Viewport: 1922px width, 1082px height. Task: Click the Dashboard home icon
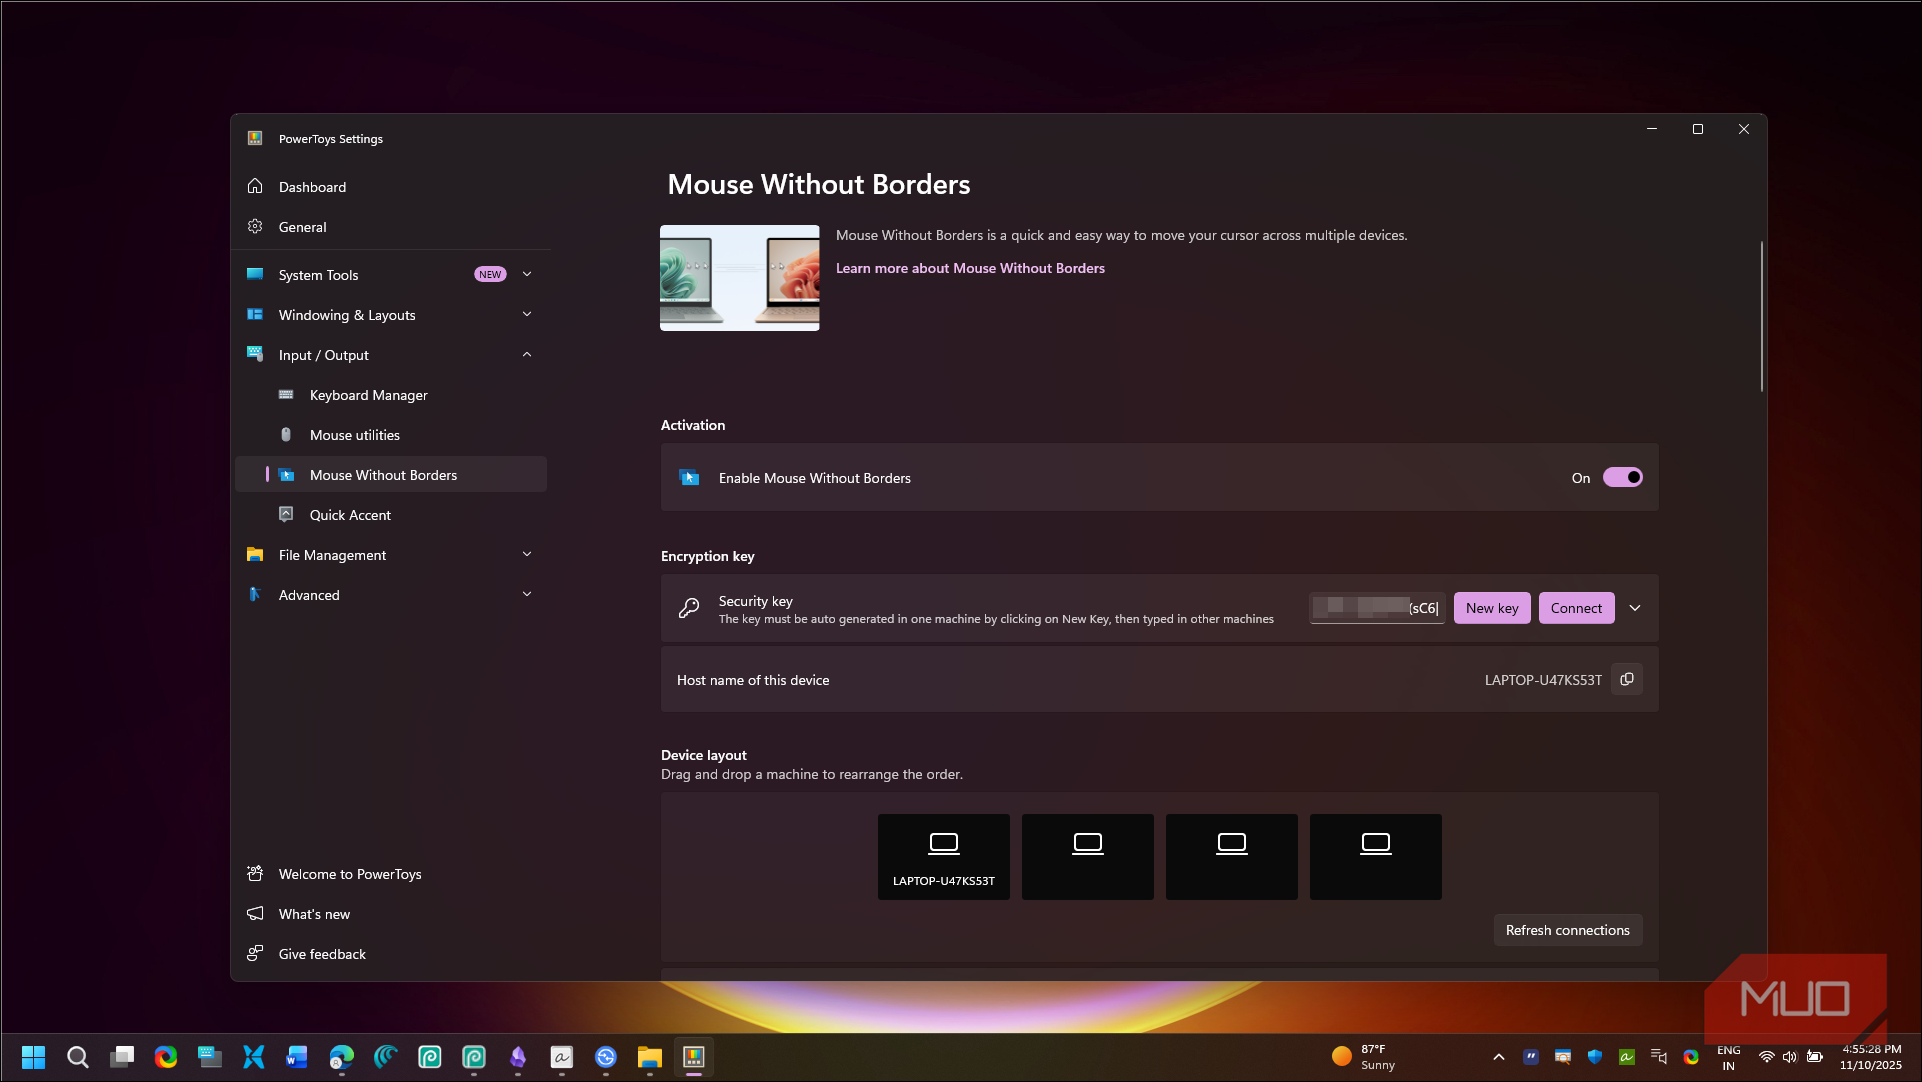coord(256,187)
